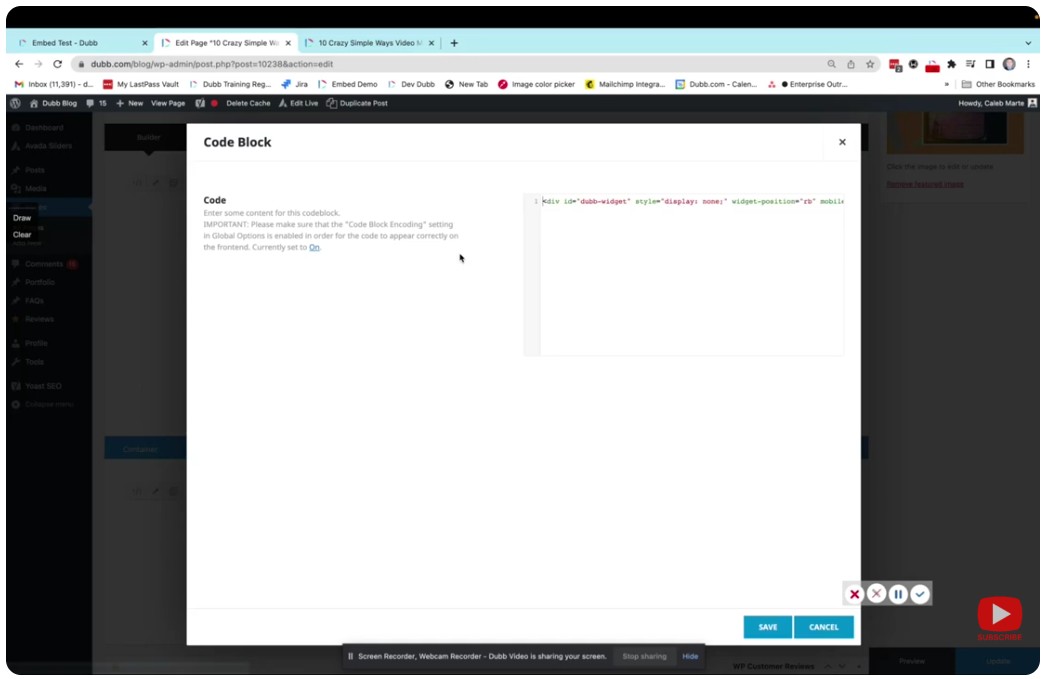Open Dashboard in the WordPress sidebar
The height and width of the screenshot is (679, 1044).
click(44, 127)
